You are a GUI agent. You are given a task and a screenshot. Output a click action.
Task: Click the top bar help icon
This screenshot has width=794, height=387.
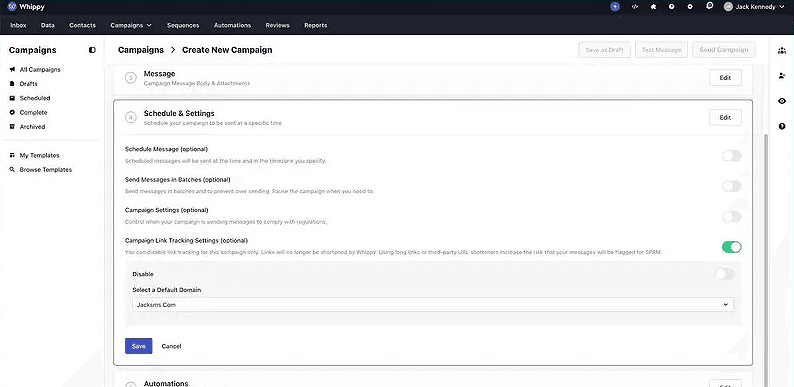[671, 7]
